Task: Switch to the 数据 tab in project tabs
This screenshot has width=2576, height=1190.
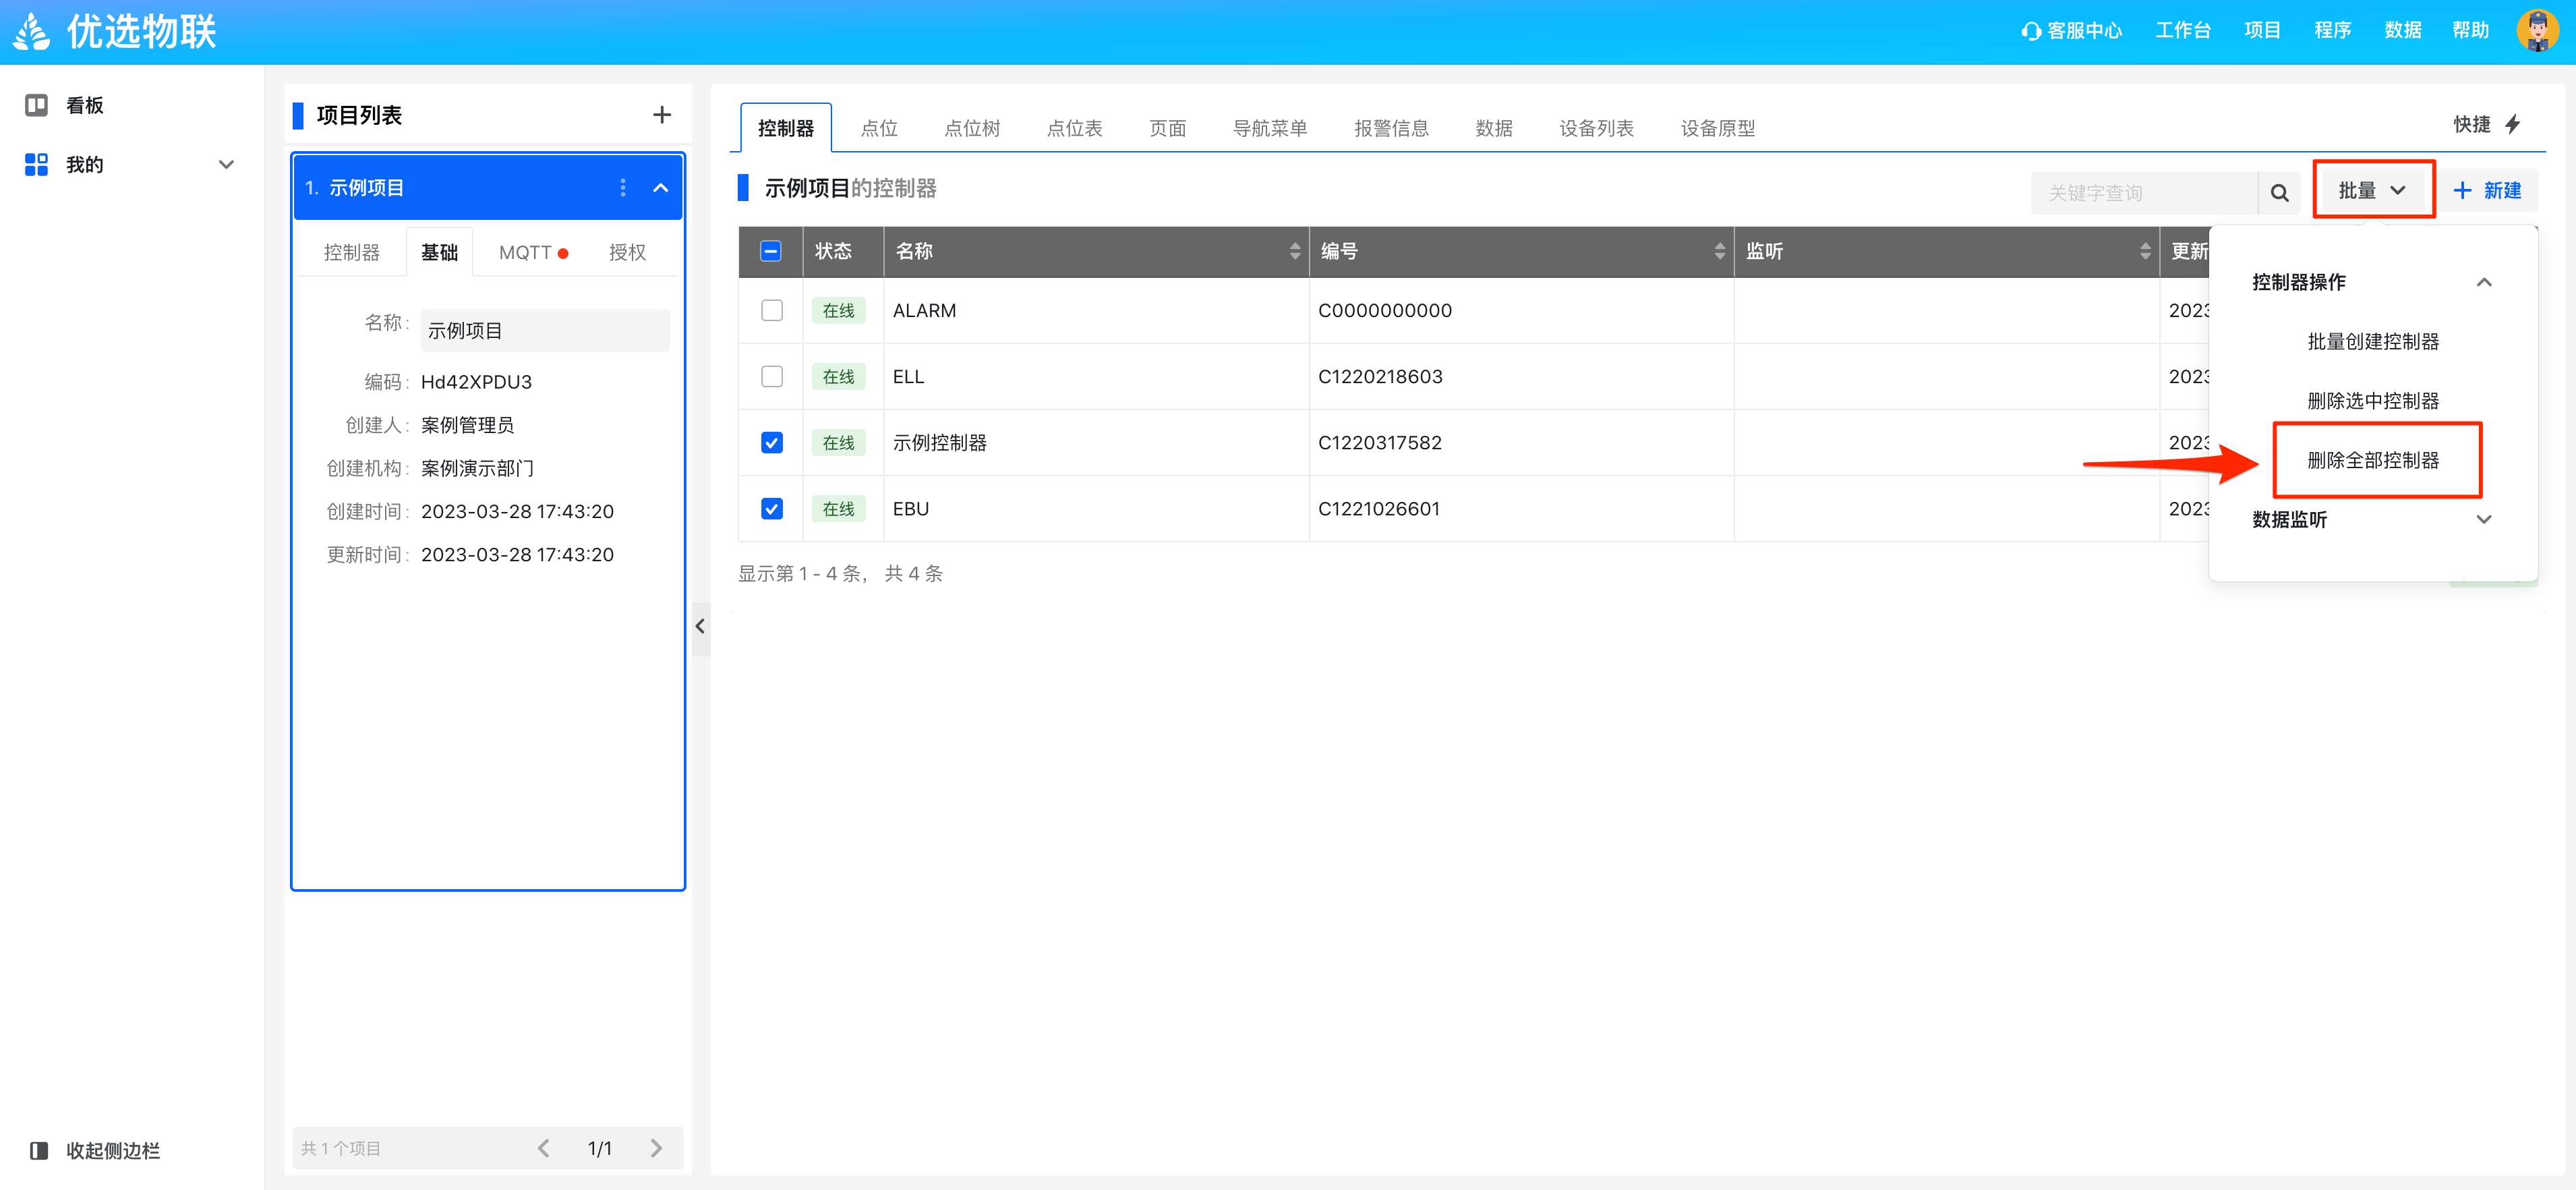Action: pos(1493,128)
